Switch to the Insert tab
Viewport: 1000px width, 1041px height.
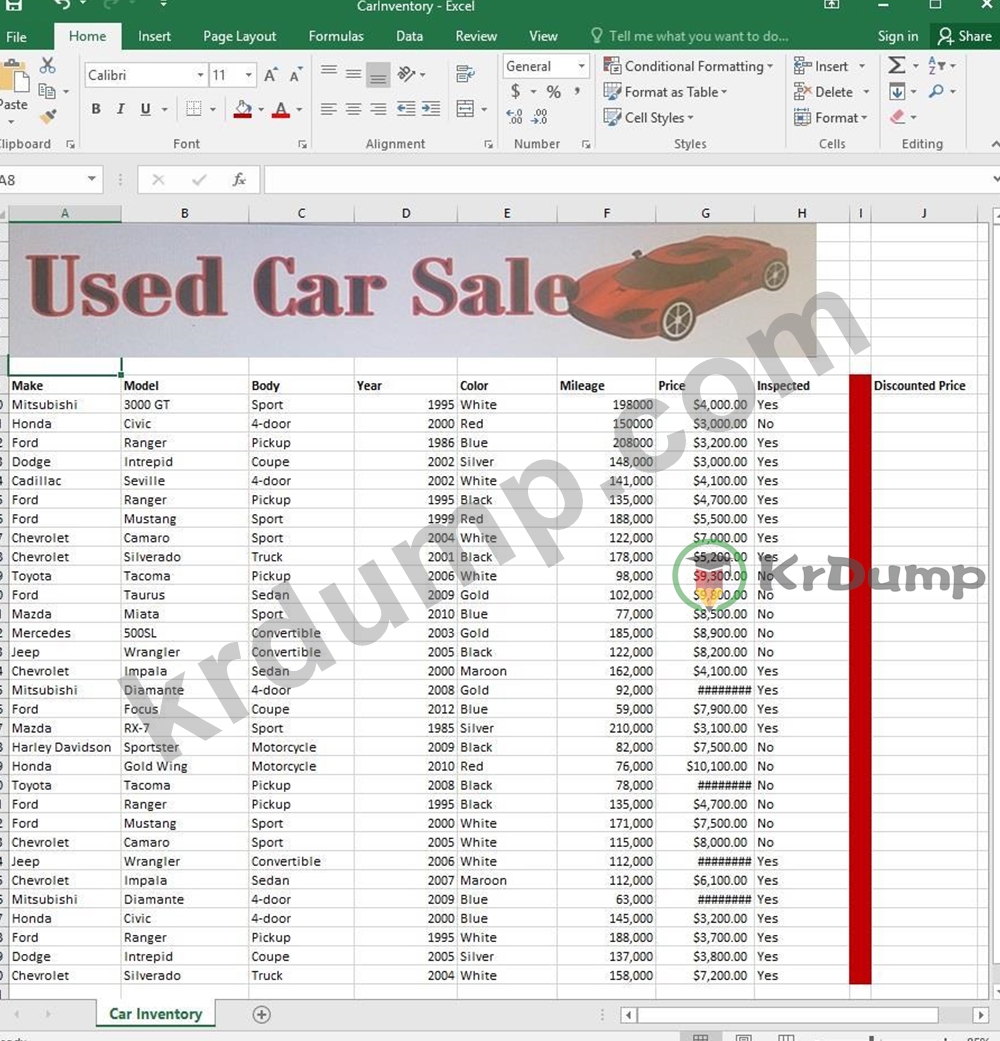coord(154,37)
